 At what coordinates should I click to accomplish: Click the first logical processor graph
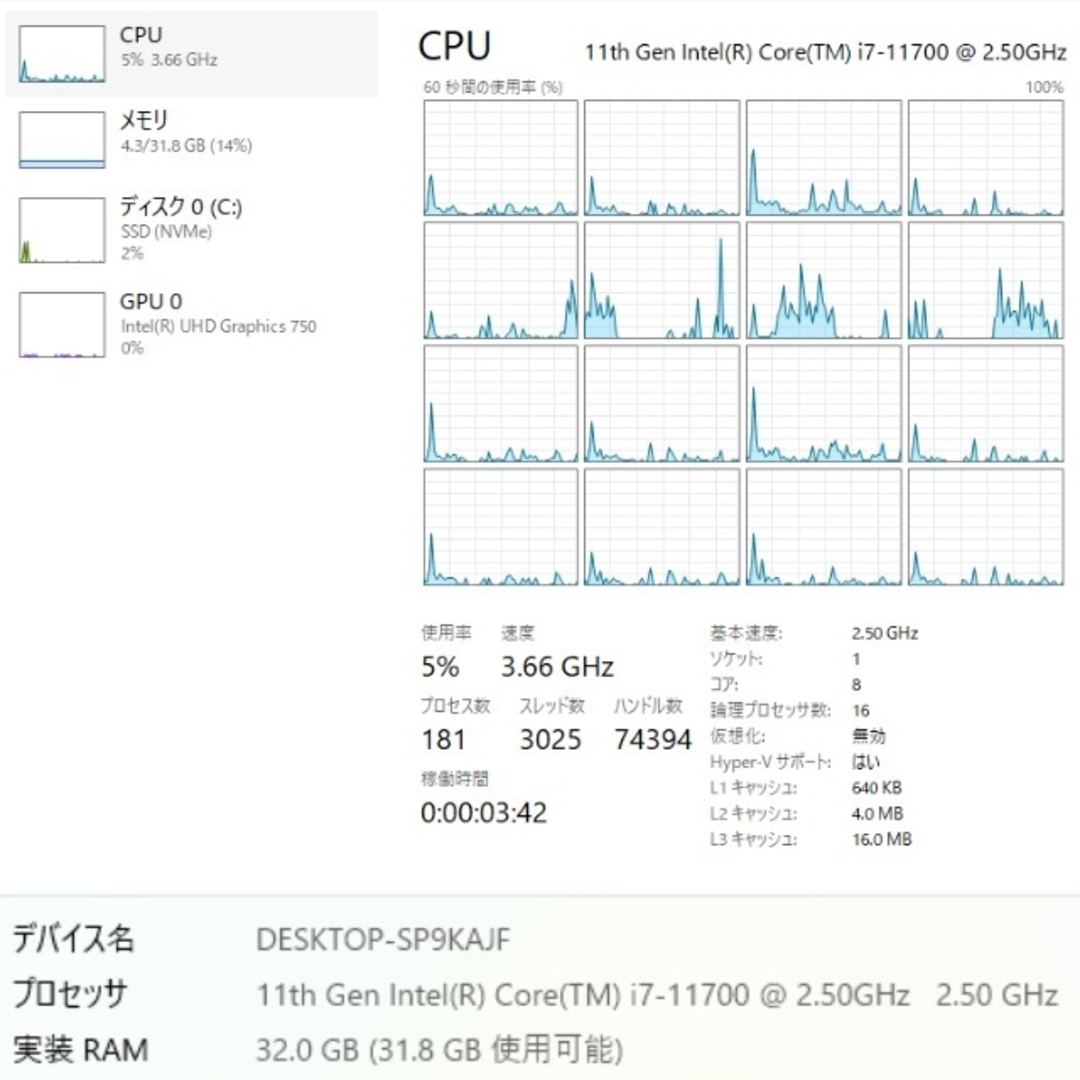[x=501, y=158]
